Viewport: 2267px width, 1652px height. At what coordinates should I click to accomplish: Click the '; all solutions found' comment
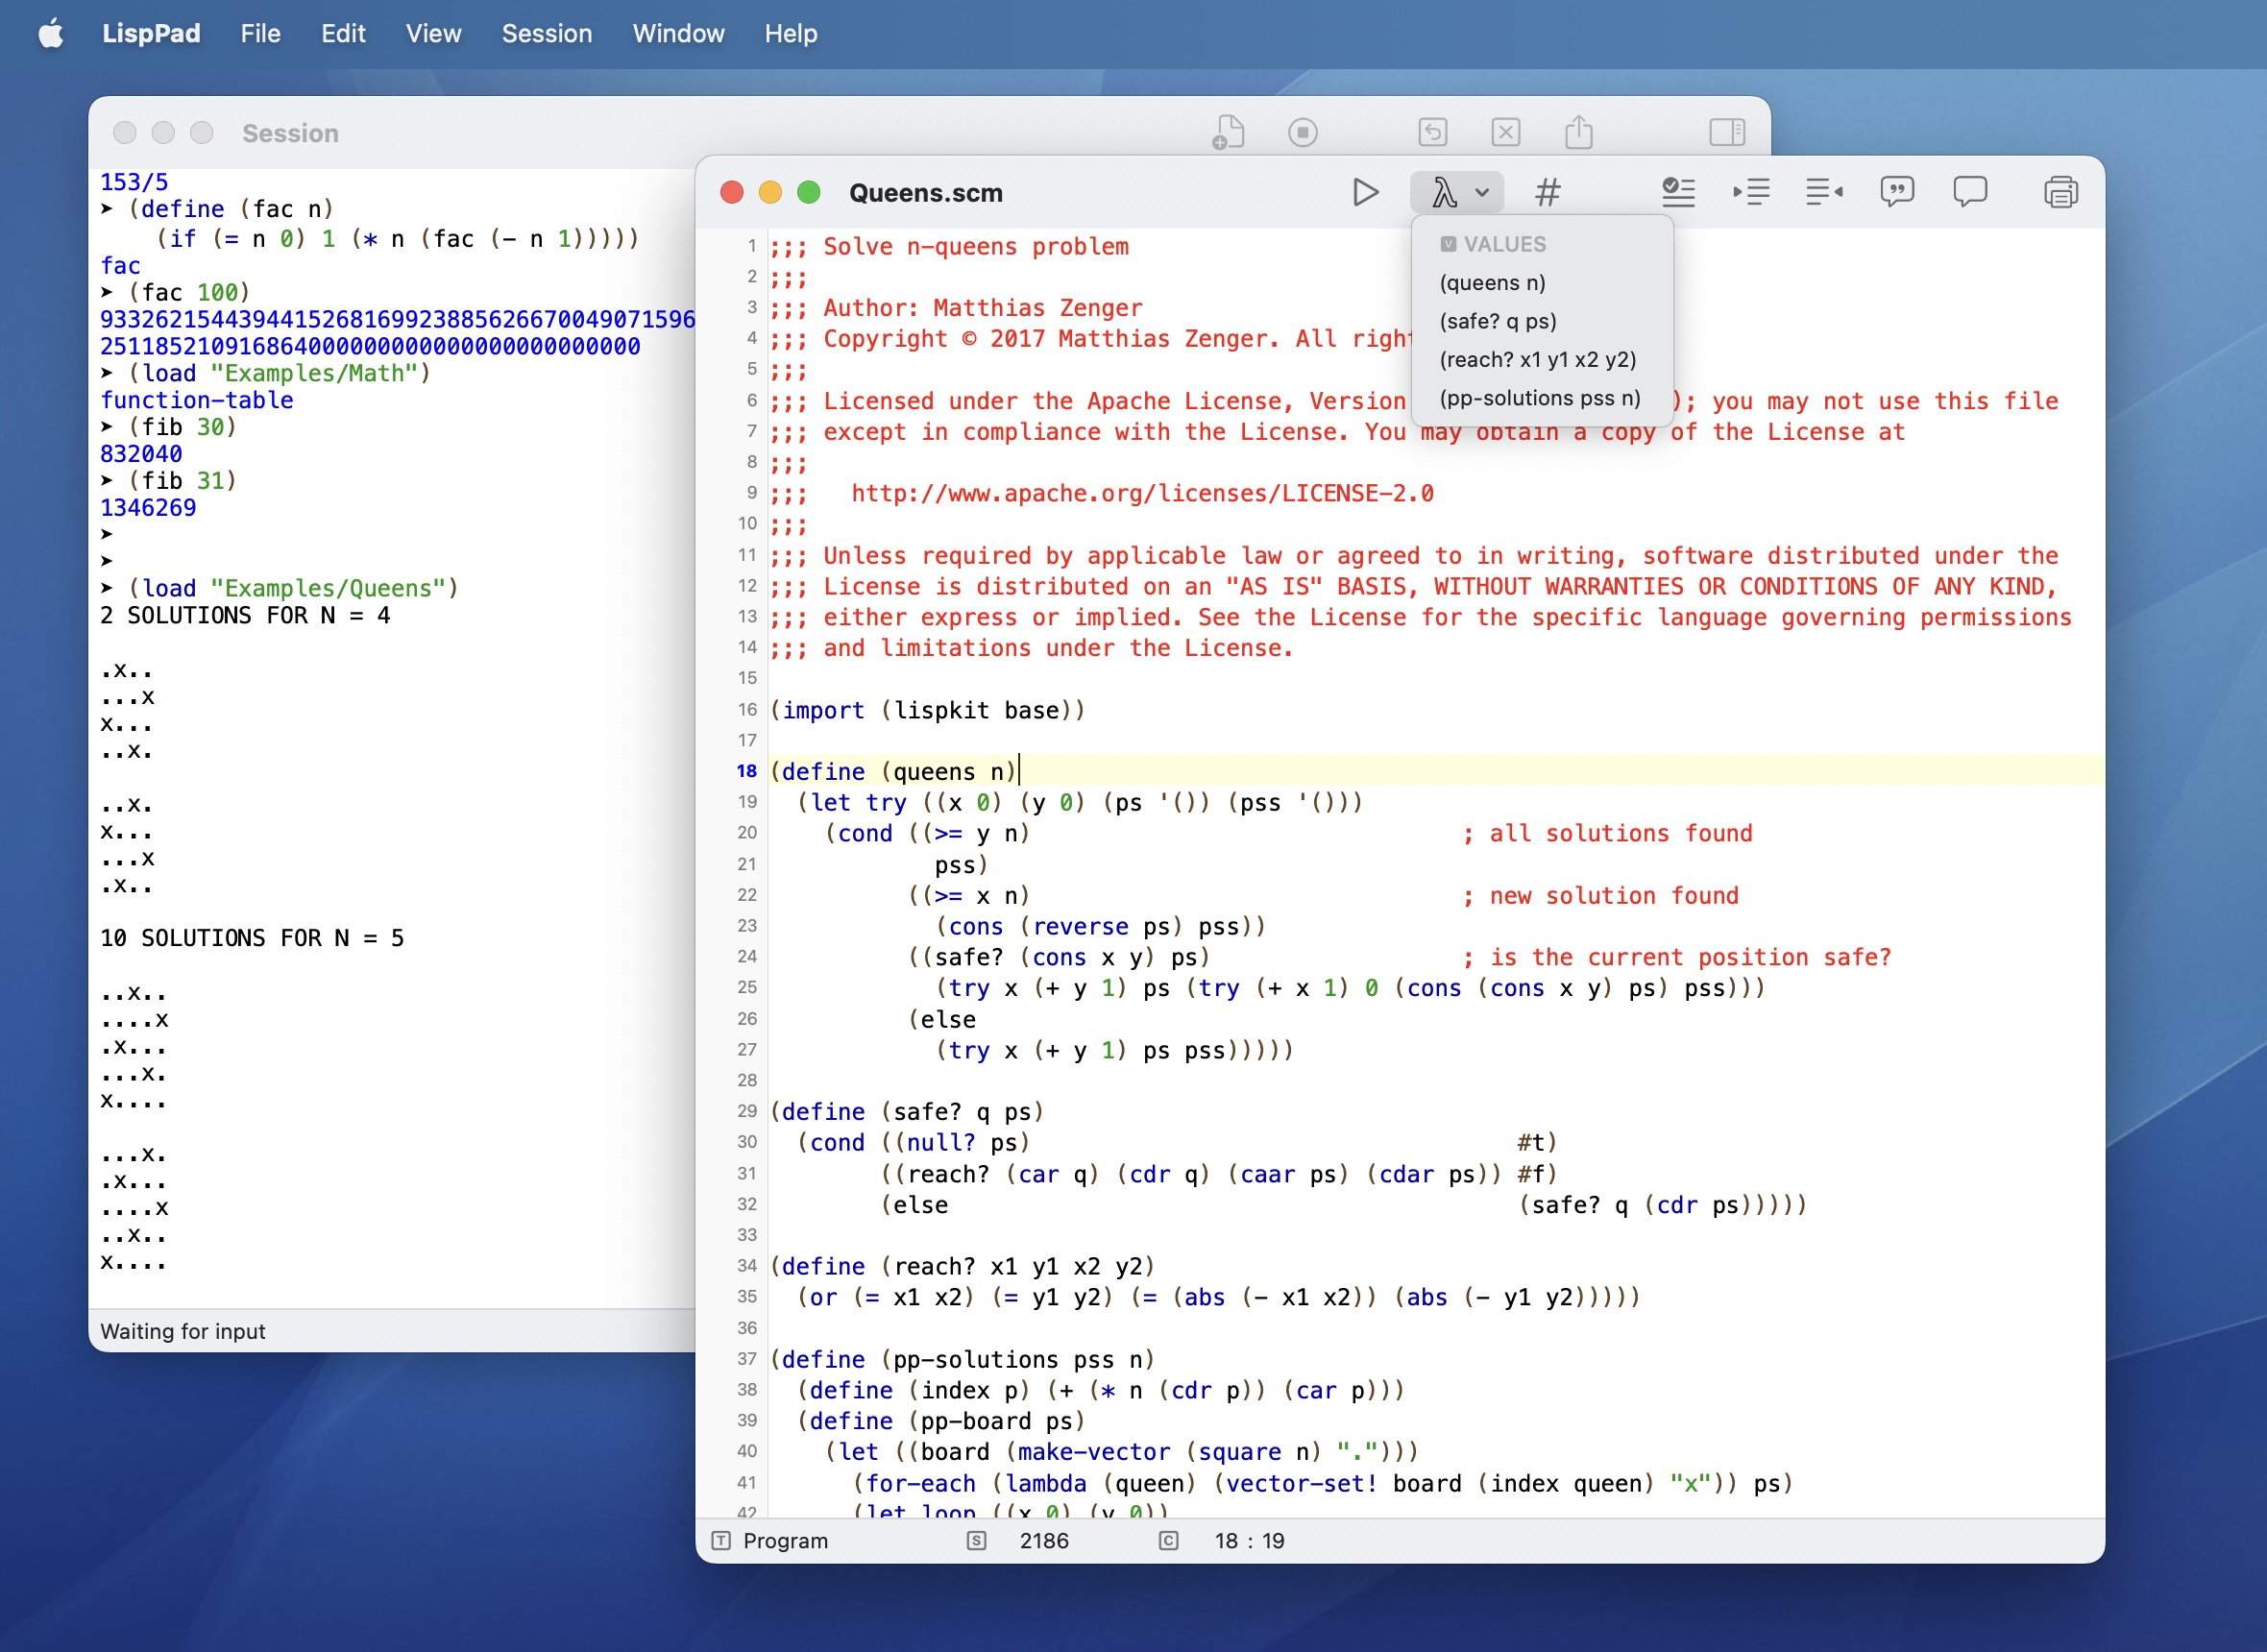pyautogui.click(x=1607, y=833)
